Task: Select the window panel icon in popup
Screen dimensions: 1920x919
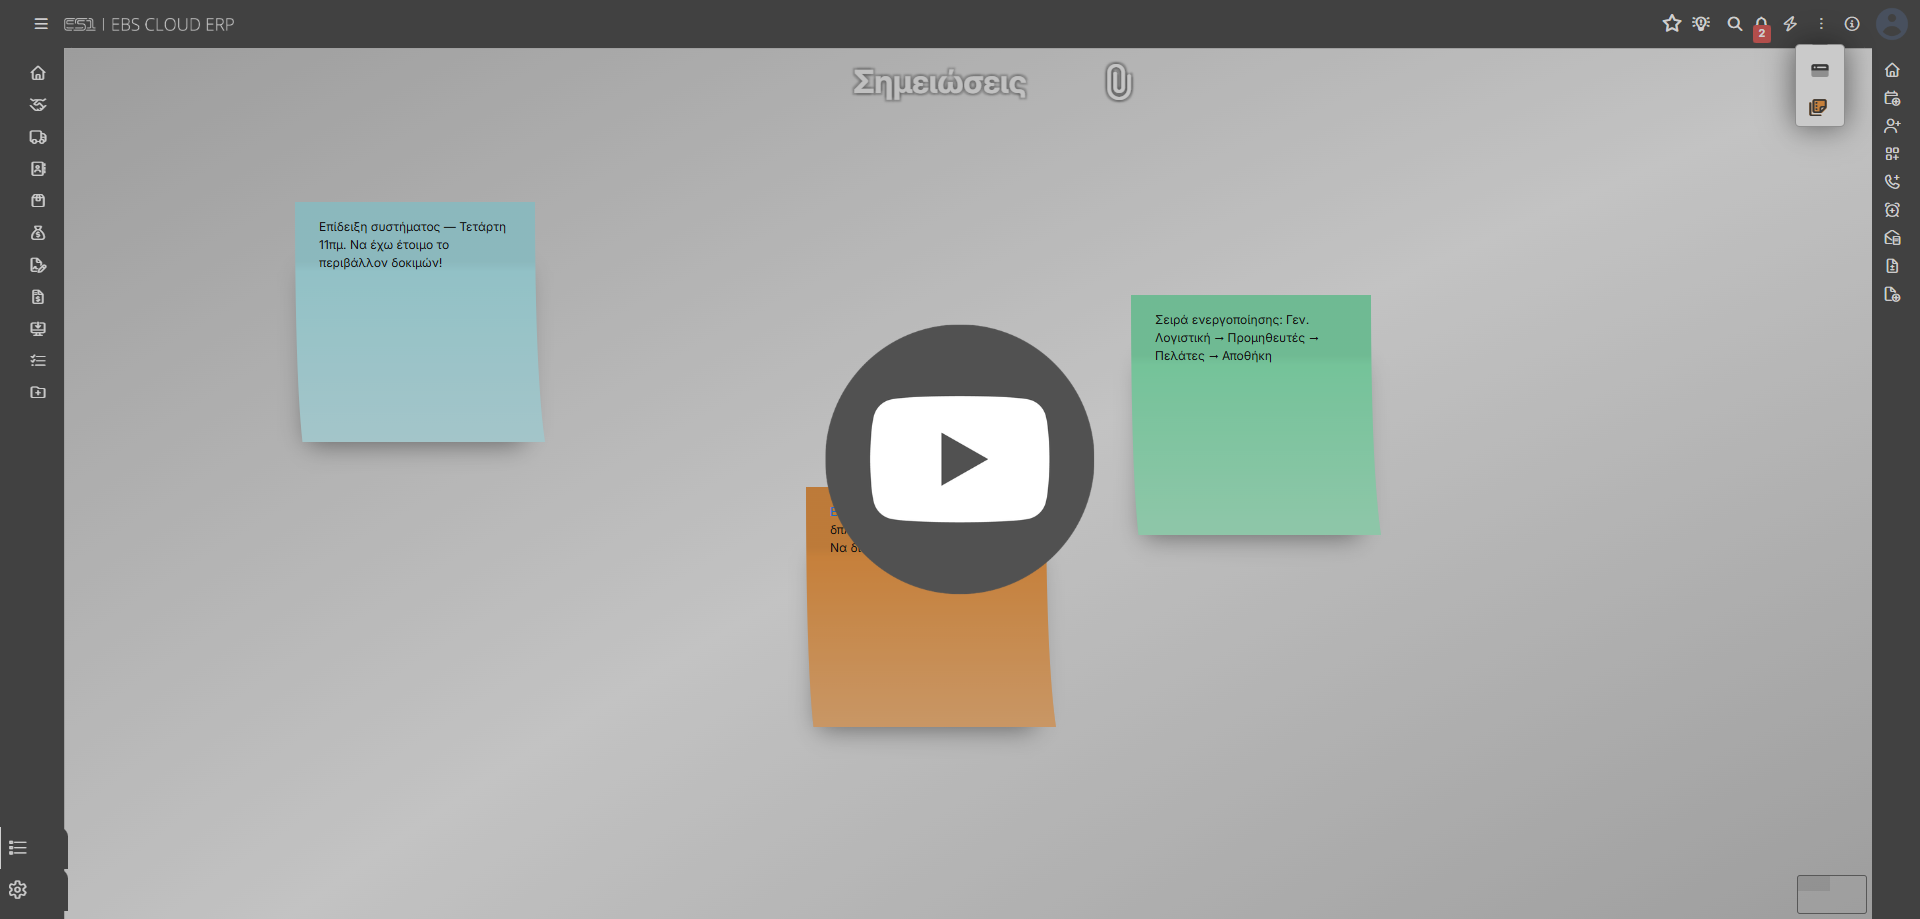Action: pos(1820,70)
